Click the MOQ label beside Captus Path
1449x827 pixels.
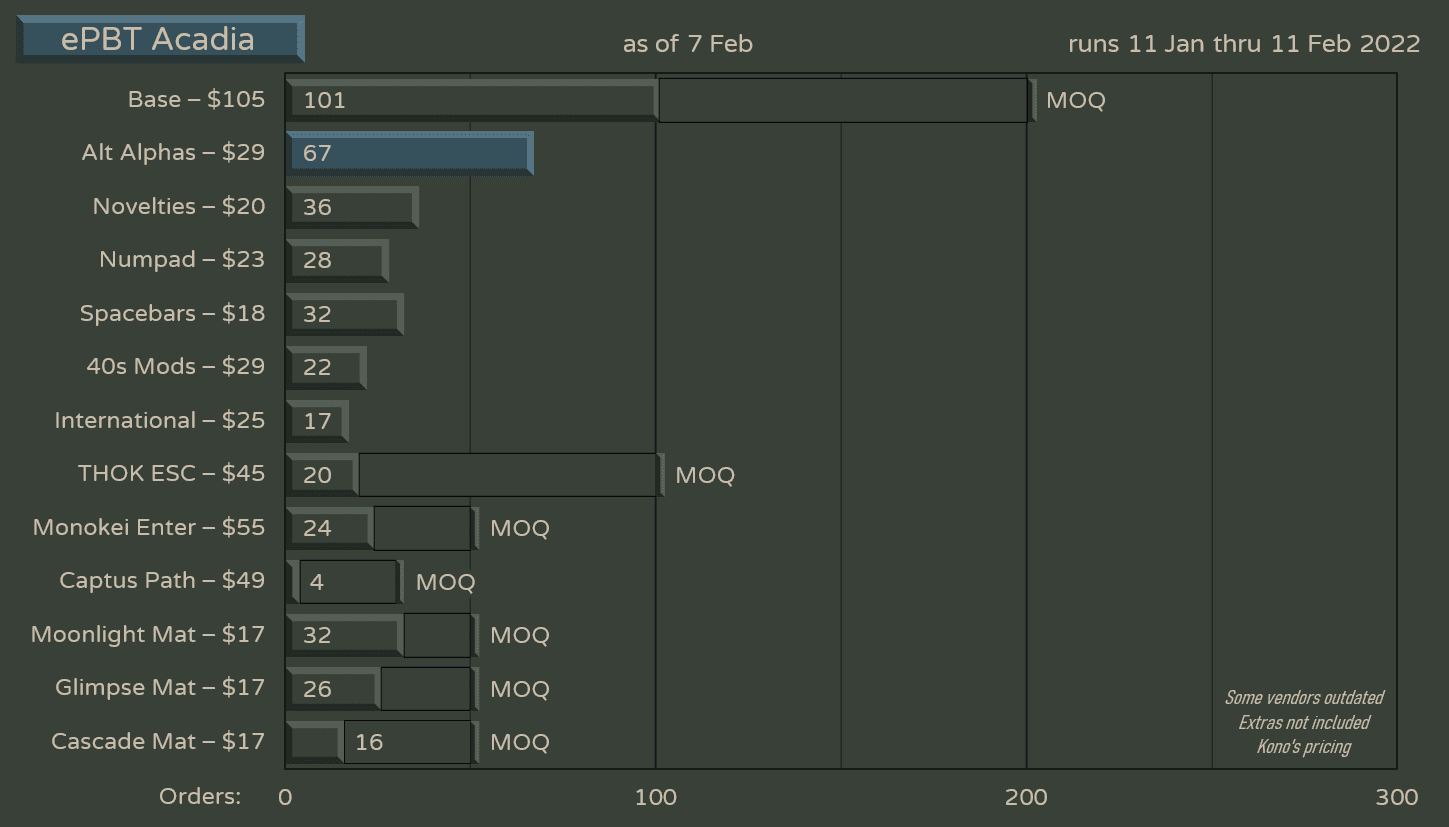(445, 582)
